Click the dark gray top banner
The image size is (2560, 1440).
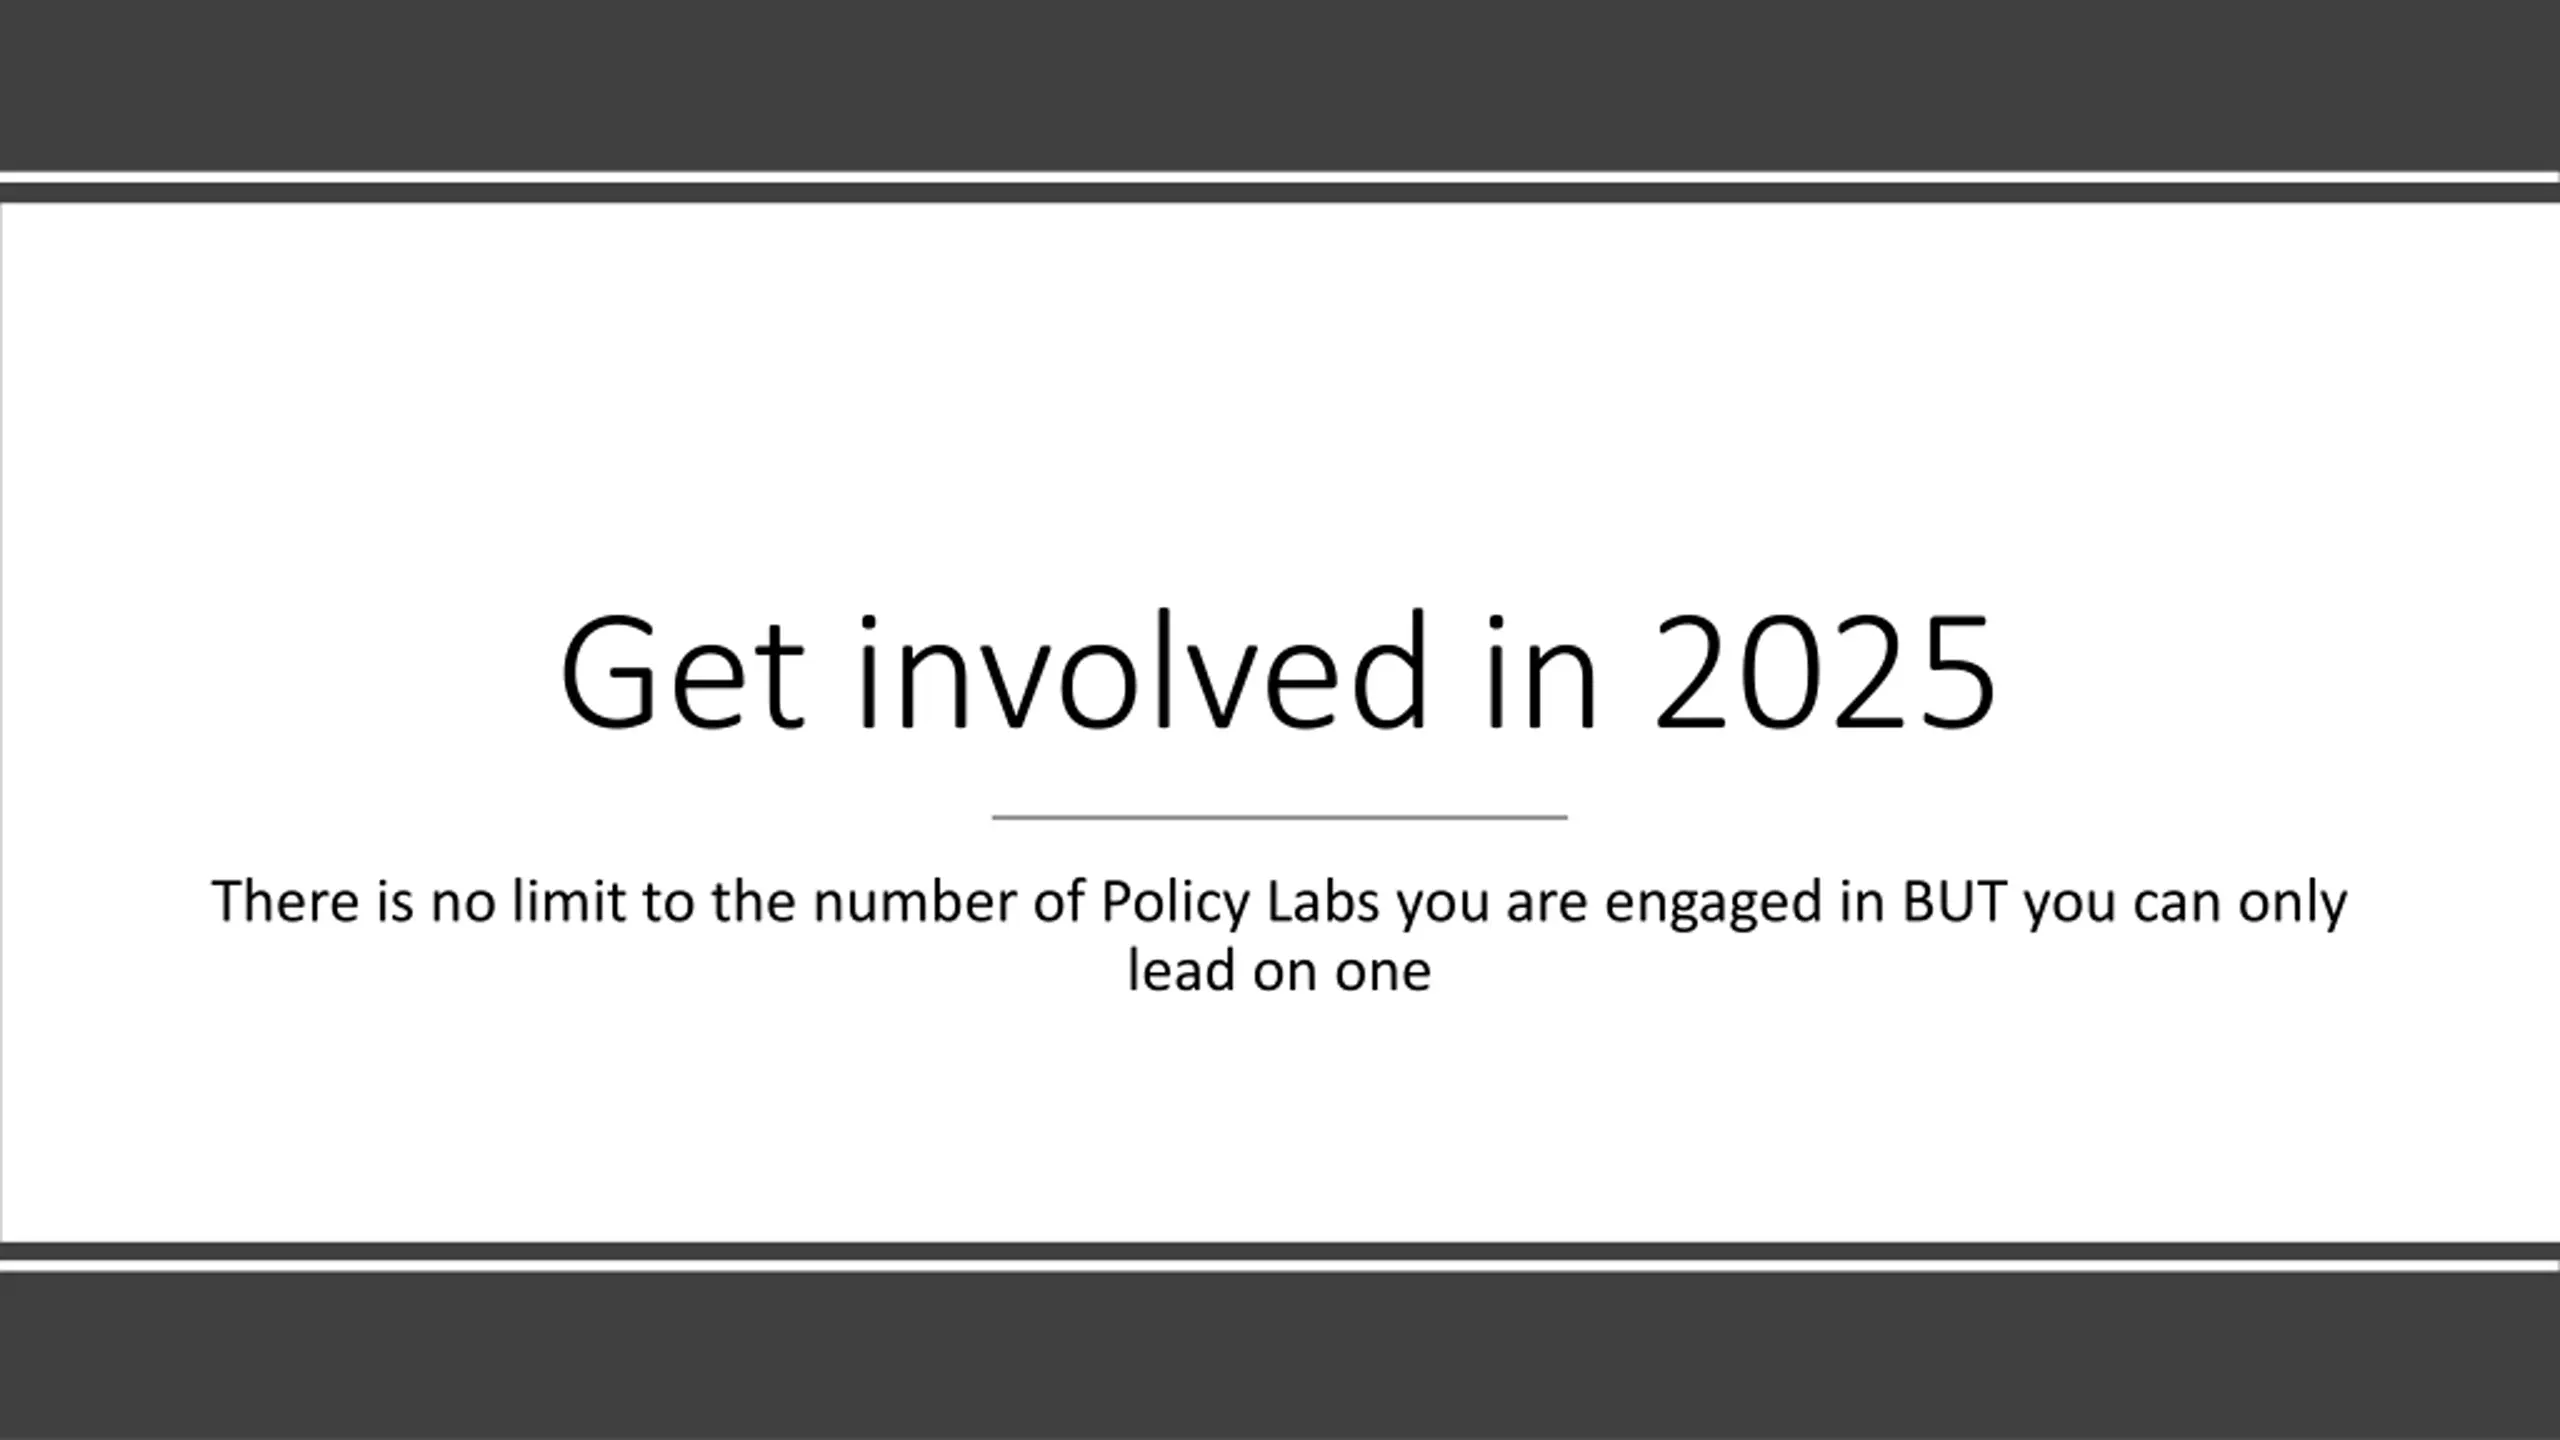[x=1280, y=85]
